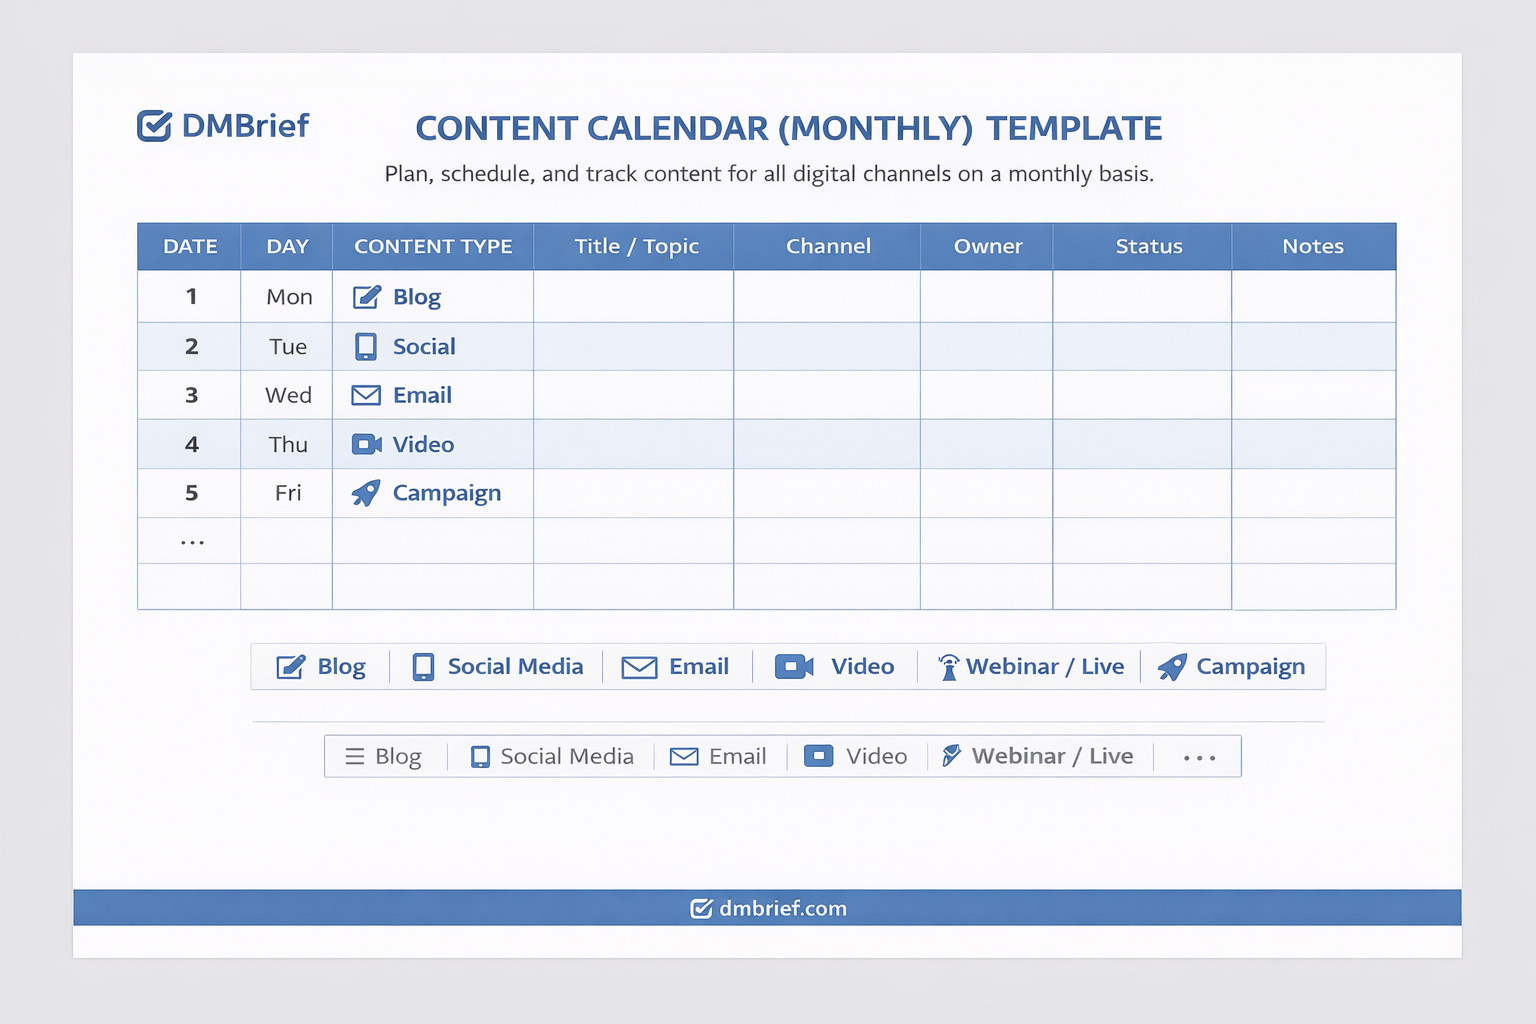
Task: Select the Campaign tab in upper legend
Action: click(1231, 667)
